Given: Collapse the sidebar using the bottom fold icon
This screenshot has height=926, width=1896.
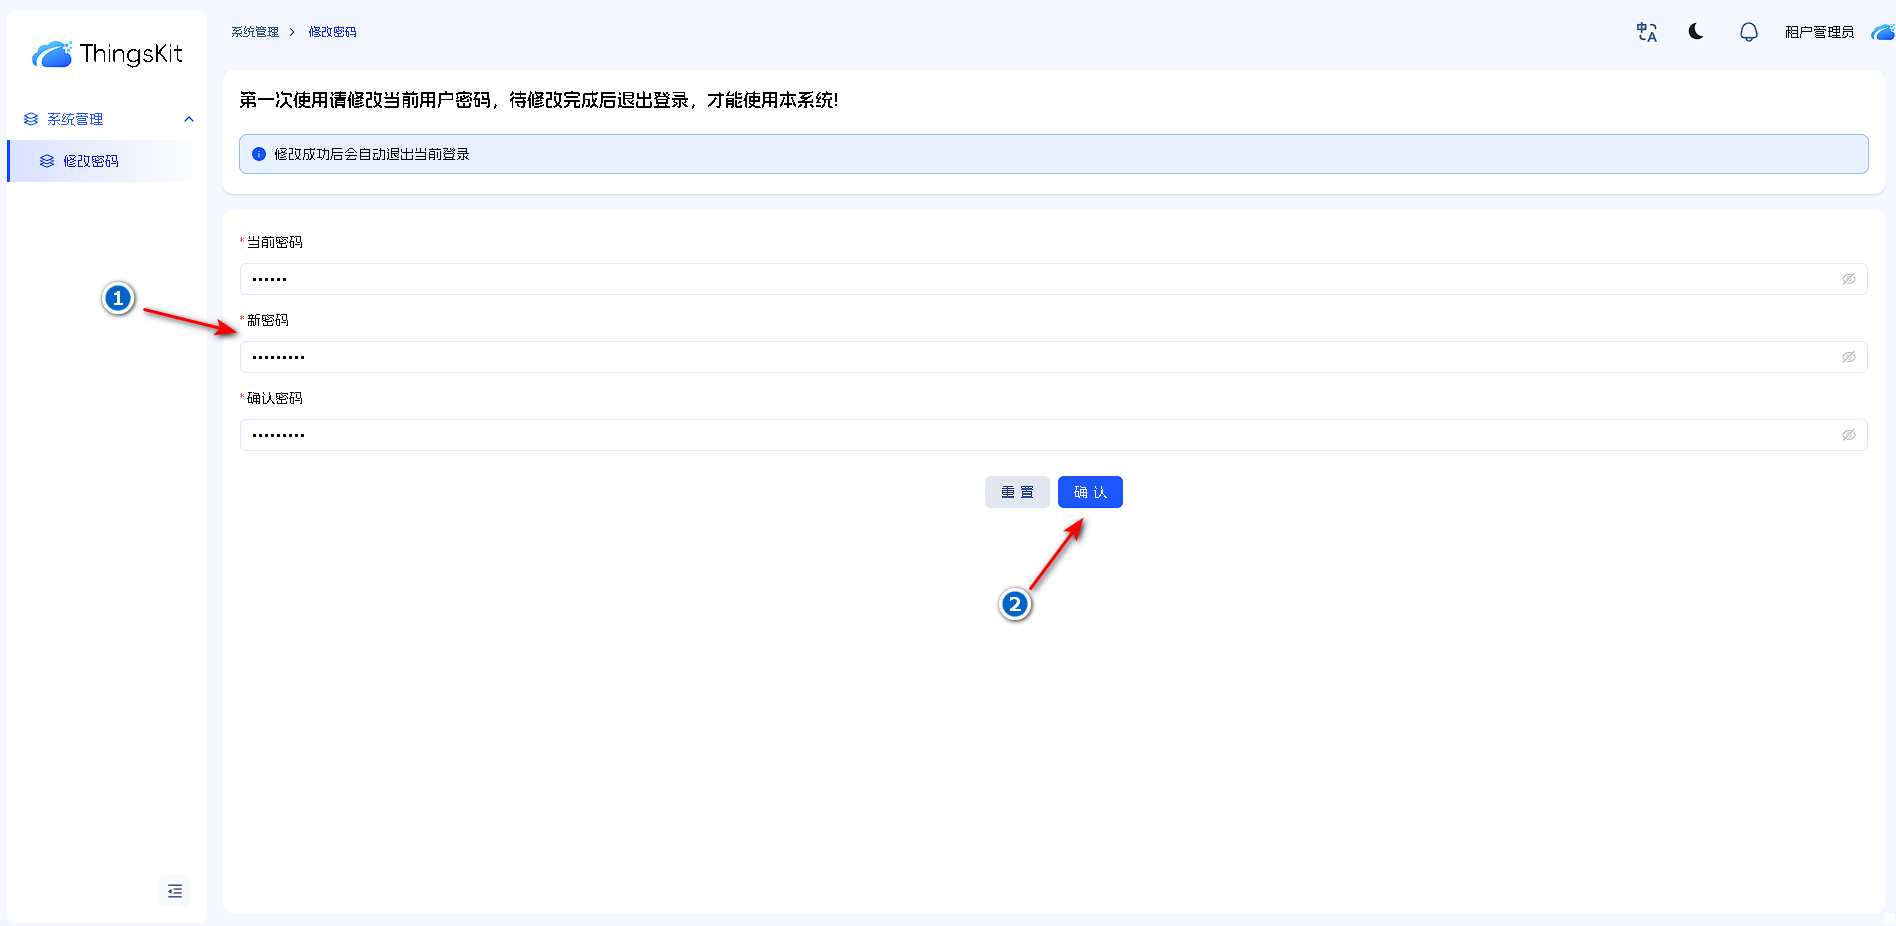Looking at the screenshot, I should click(175, 891).
